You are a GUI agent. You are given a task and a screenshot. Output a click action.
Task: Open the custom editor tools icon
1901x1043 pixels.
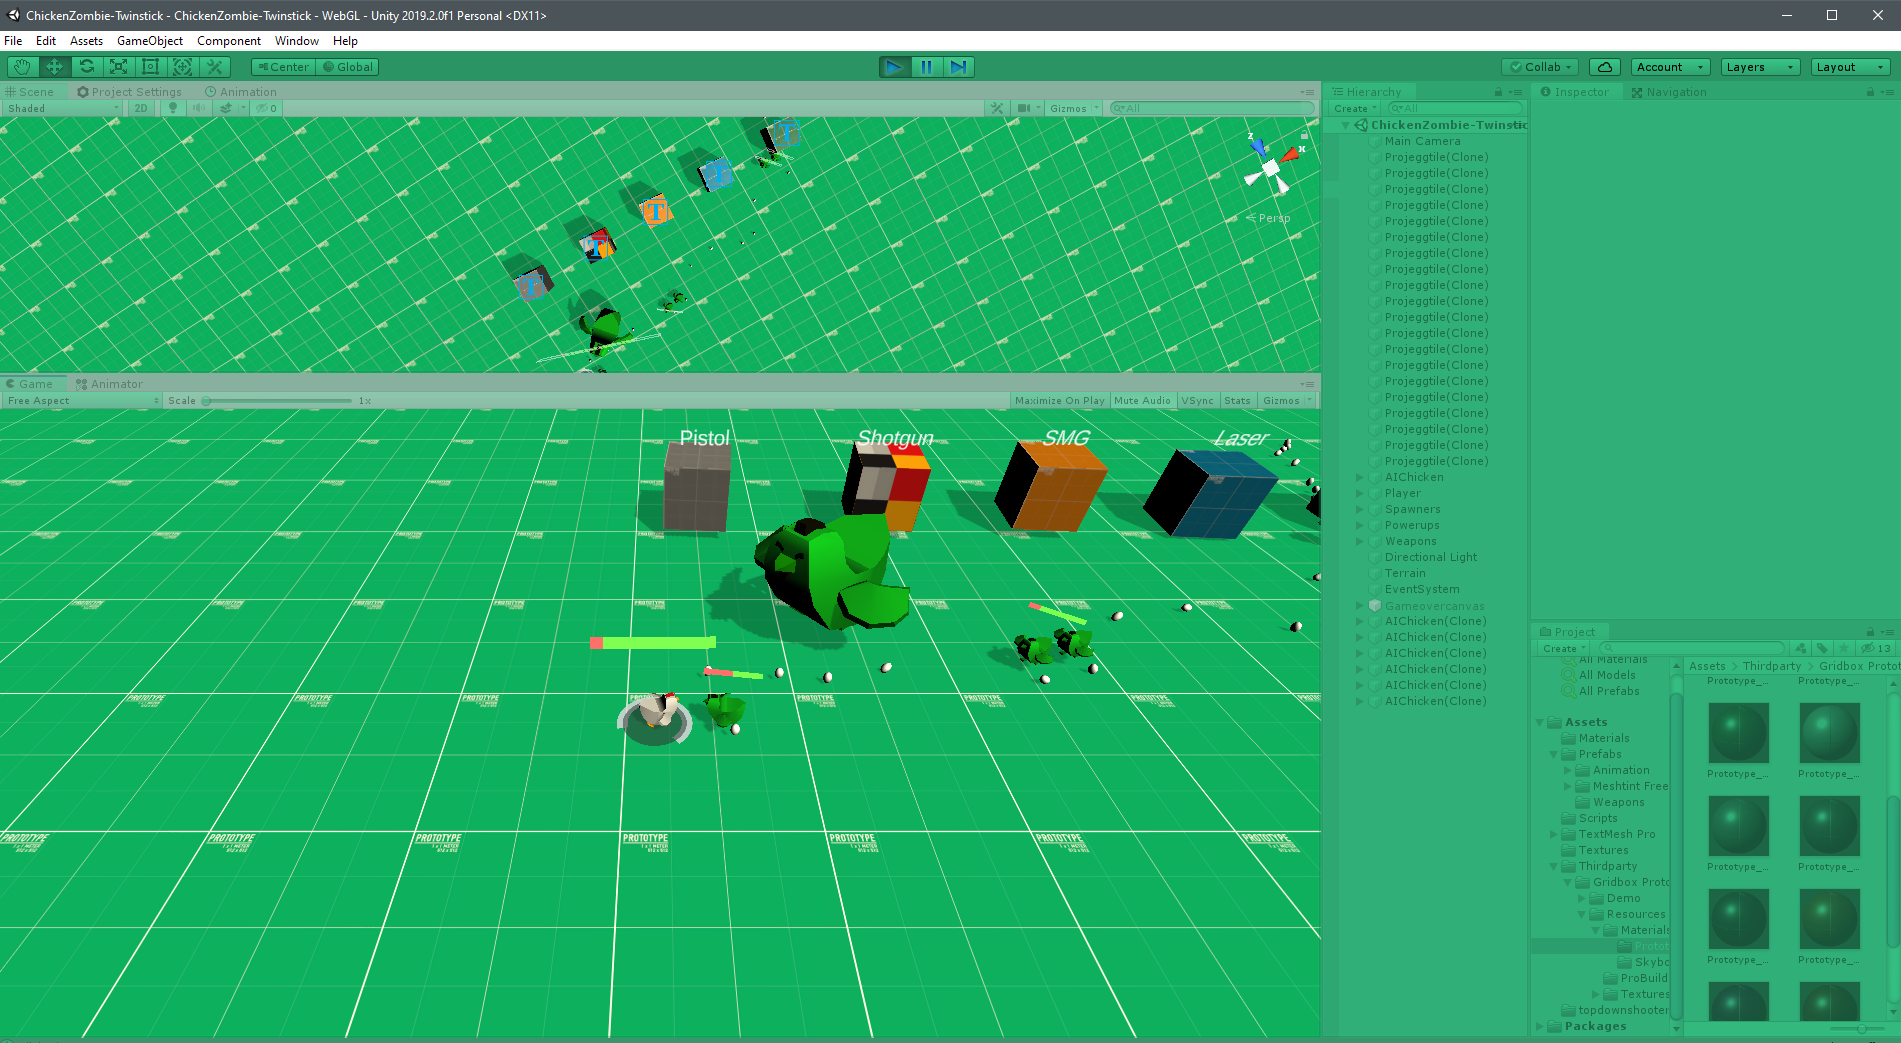[214, 67]
